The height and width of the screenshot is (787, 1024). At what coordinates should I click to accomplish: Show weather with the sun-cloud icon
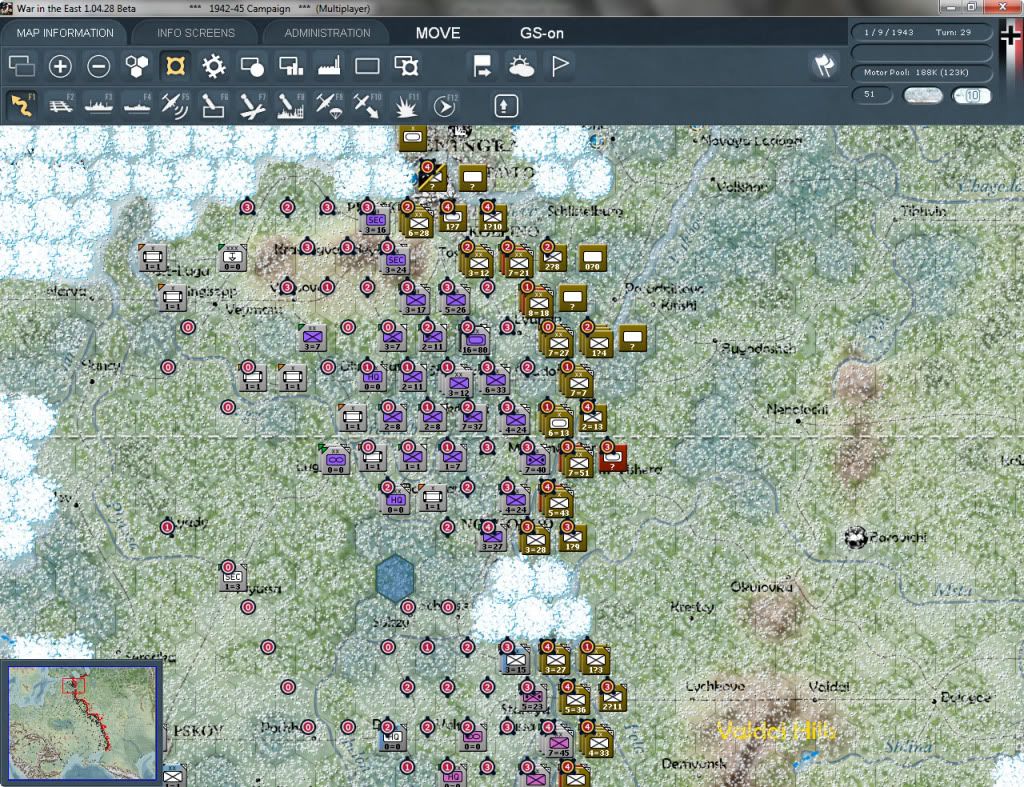click(x=521, y=66)
